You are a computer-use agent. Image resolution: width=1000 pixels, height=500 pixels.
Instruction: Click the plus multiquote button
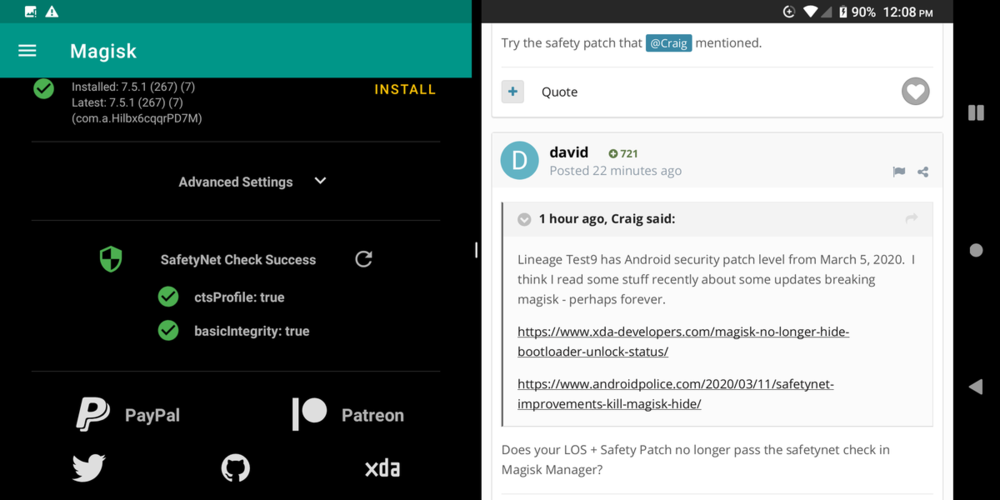coord(513,92)
